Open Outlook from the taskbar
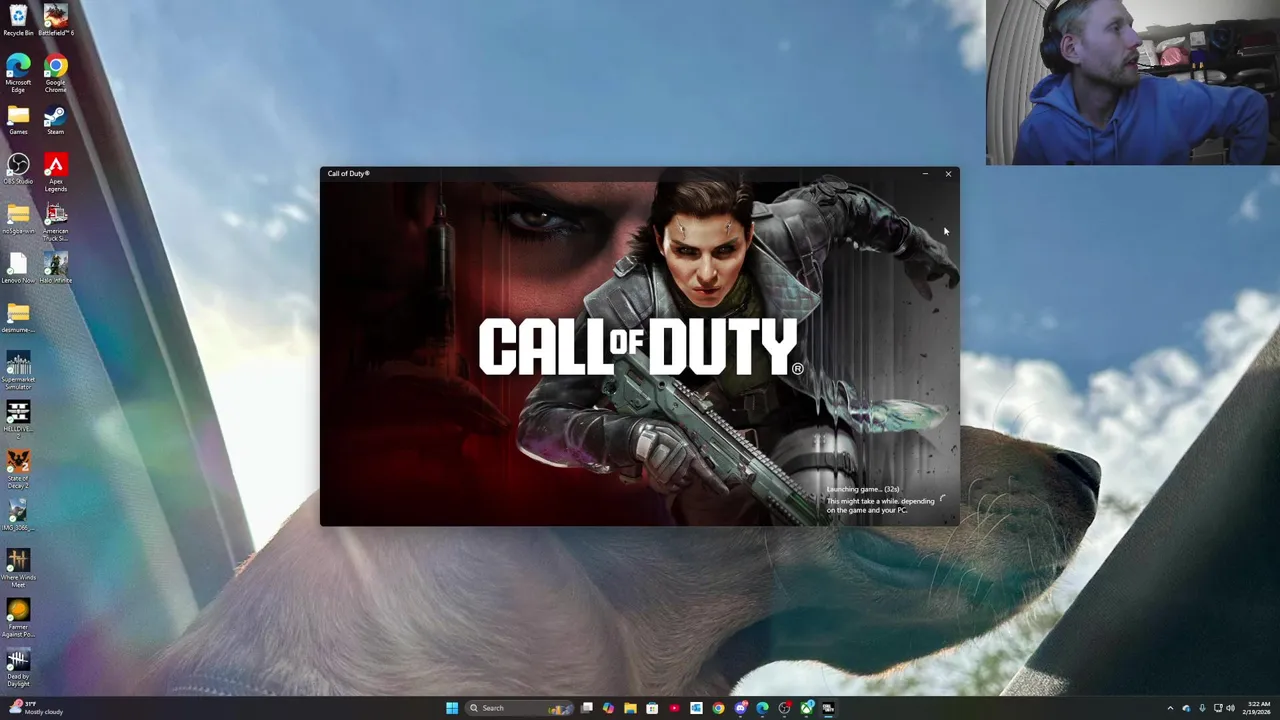Image resolution: width=1280 pixels, height=720 pixels. pyautogui.click(x=696, y=708)
